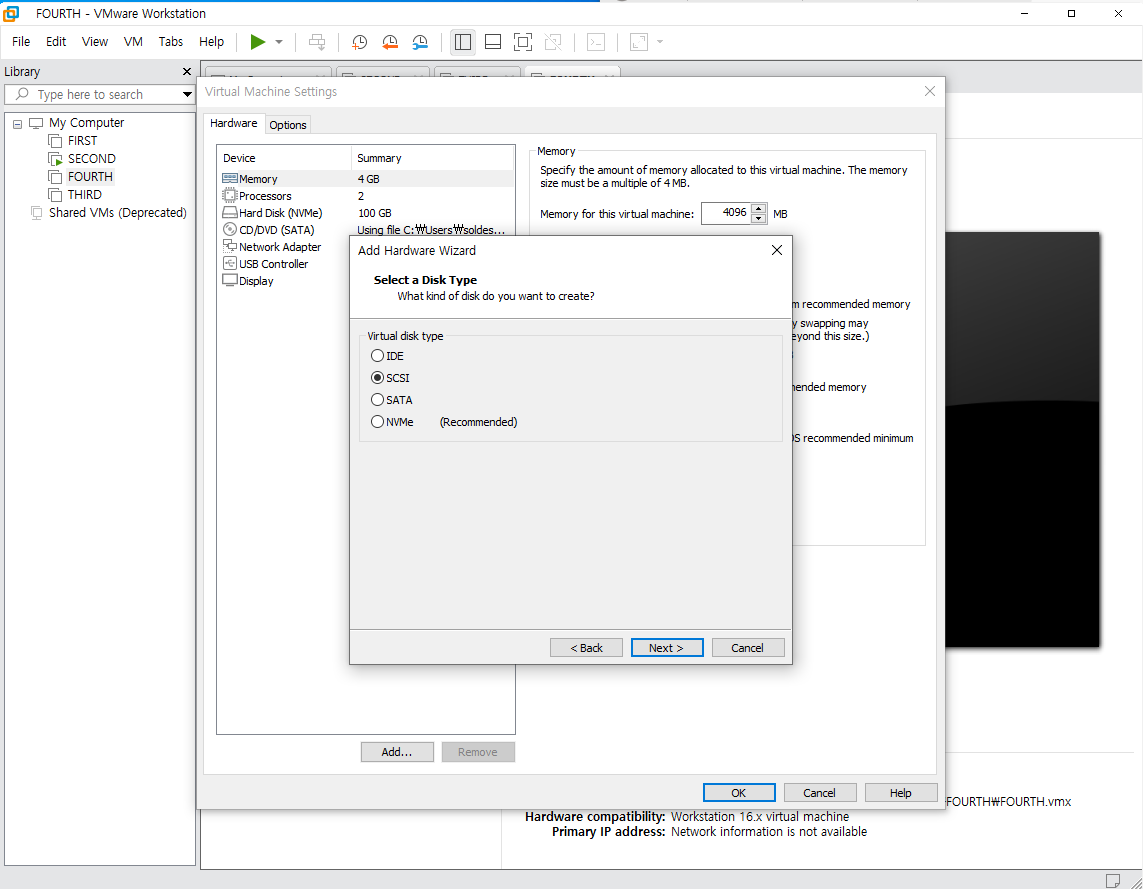Image resolution: width=1143 pixels, height=889 pixels.
Task: Click Send Ctrl+Alt+Del toolbar icon
Action: pos(317,42)
